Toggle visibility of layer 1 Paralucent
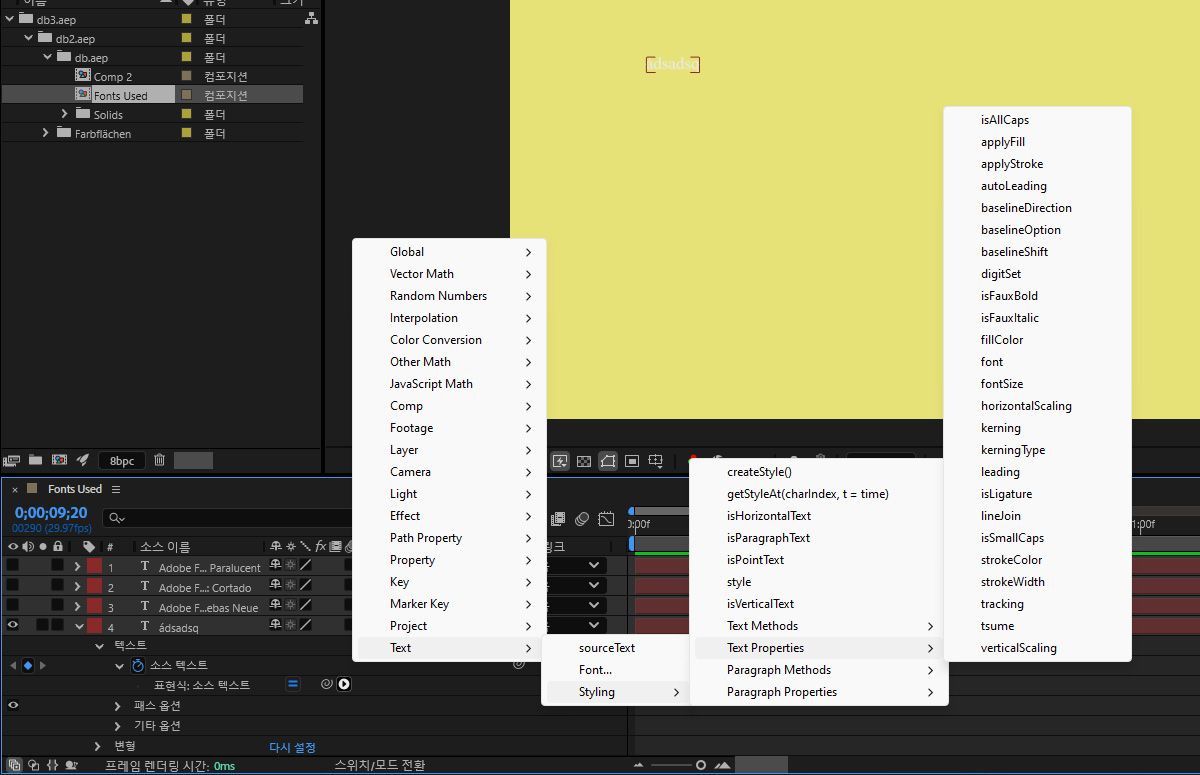Viewport: 1200px width, 775px height. click(12, 566)
